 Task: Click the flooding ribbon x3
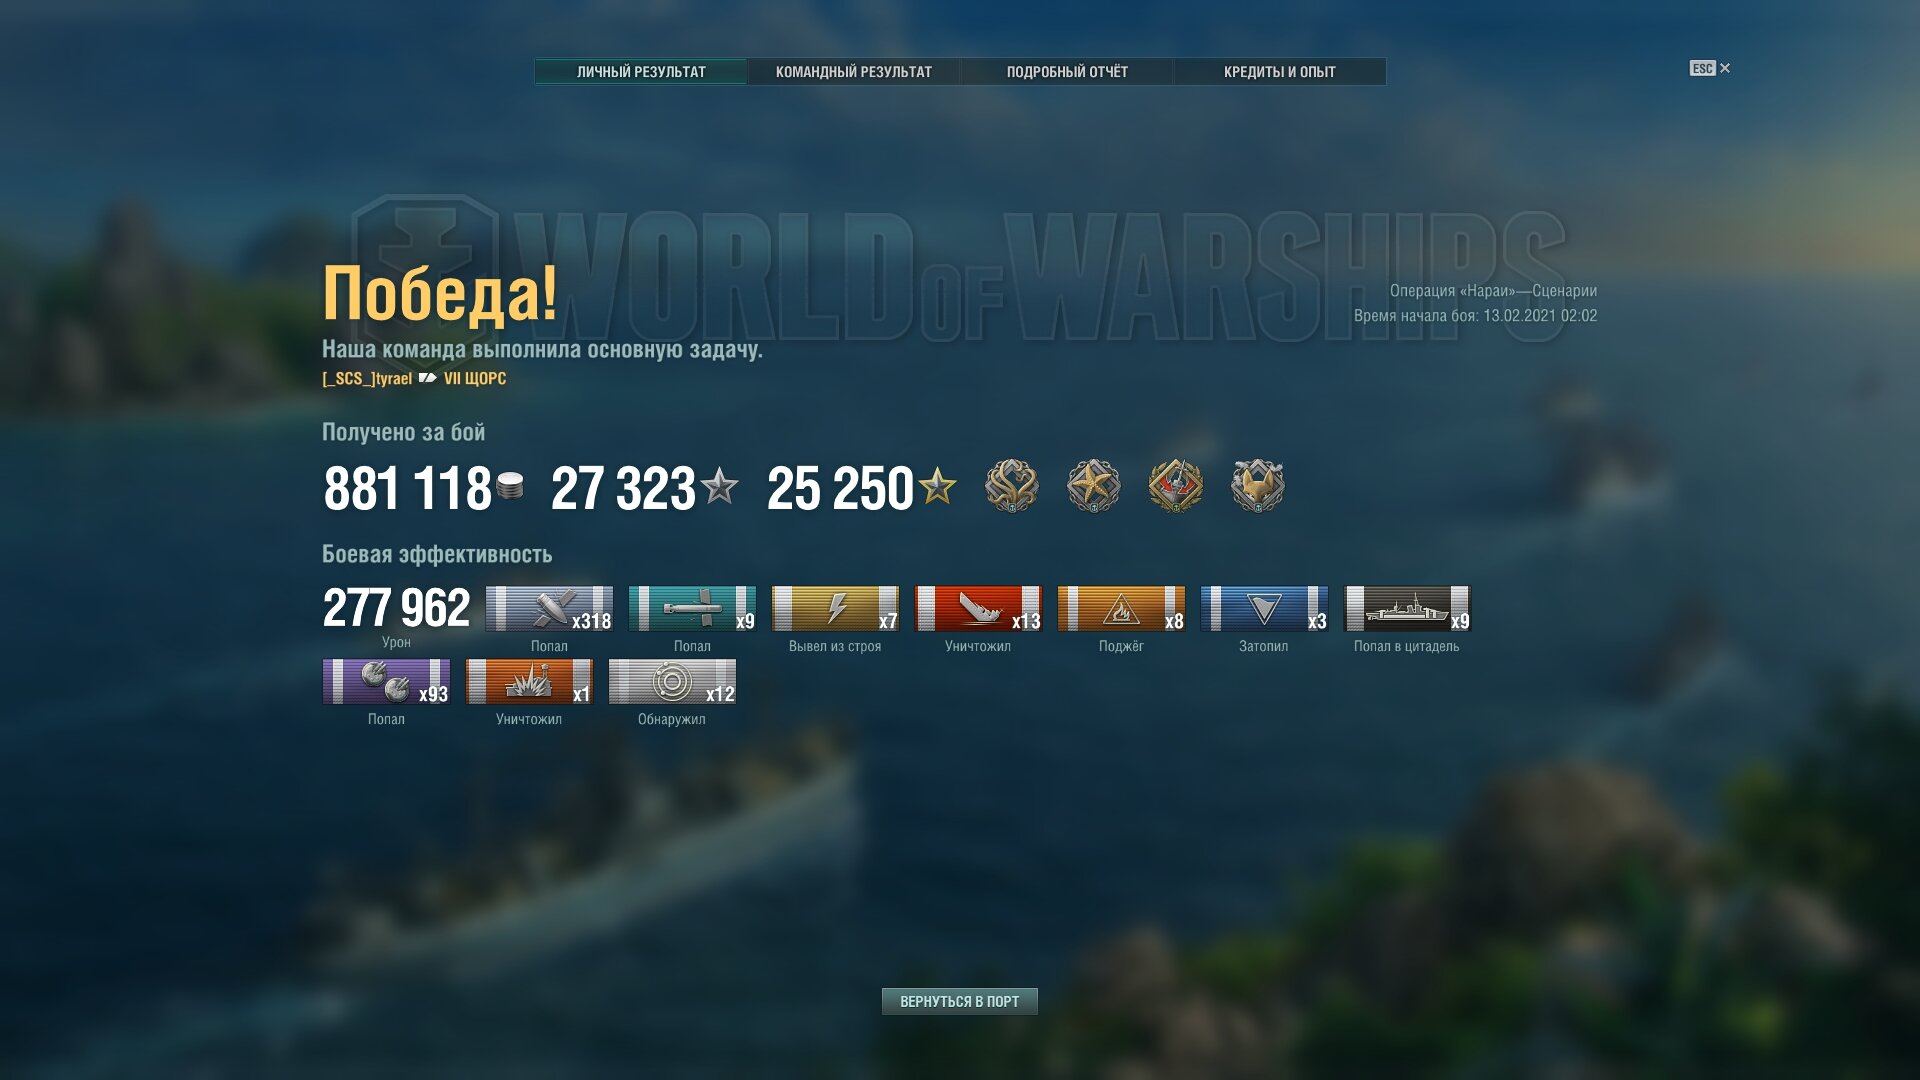[1264, 608]
